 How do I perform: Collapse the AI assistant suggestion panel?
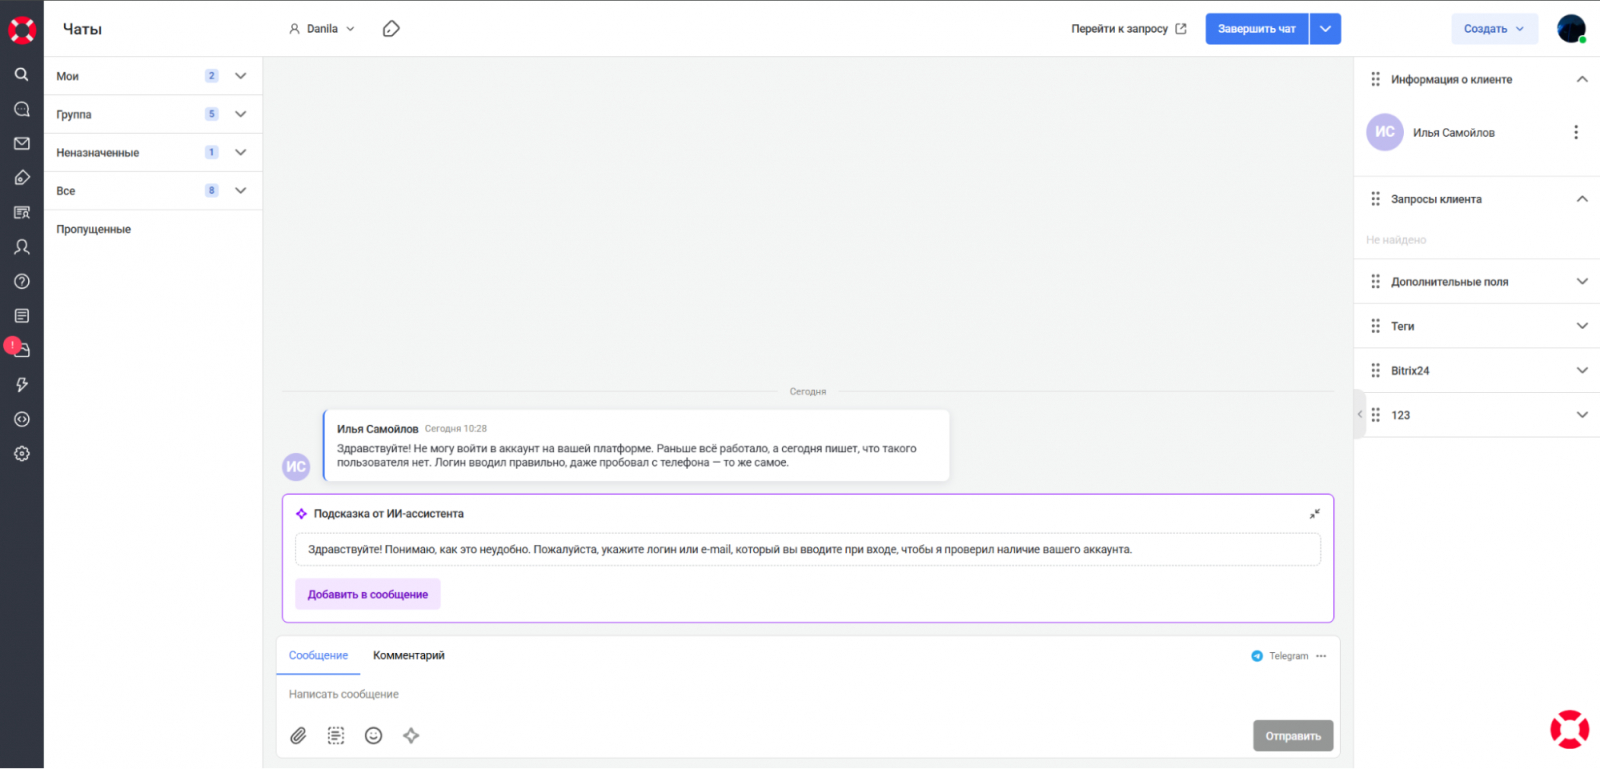click(1315, 514)
